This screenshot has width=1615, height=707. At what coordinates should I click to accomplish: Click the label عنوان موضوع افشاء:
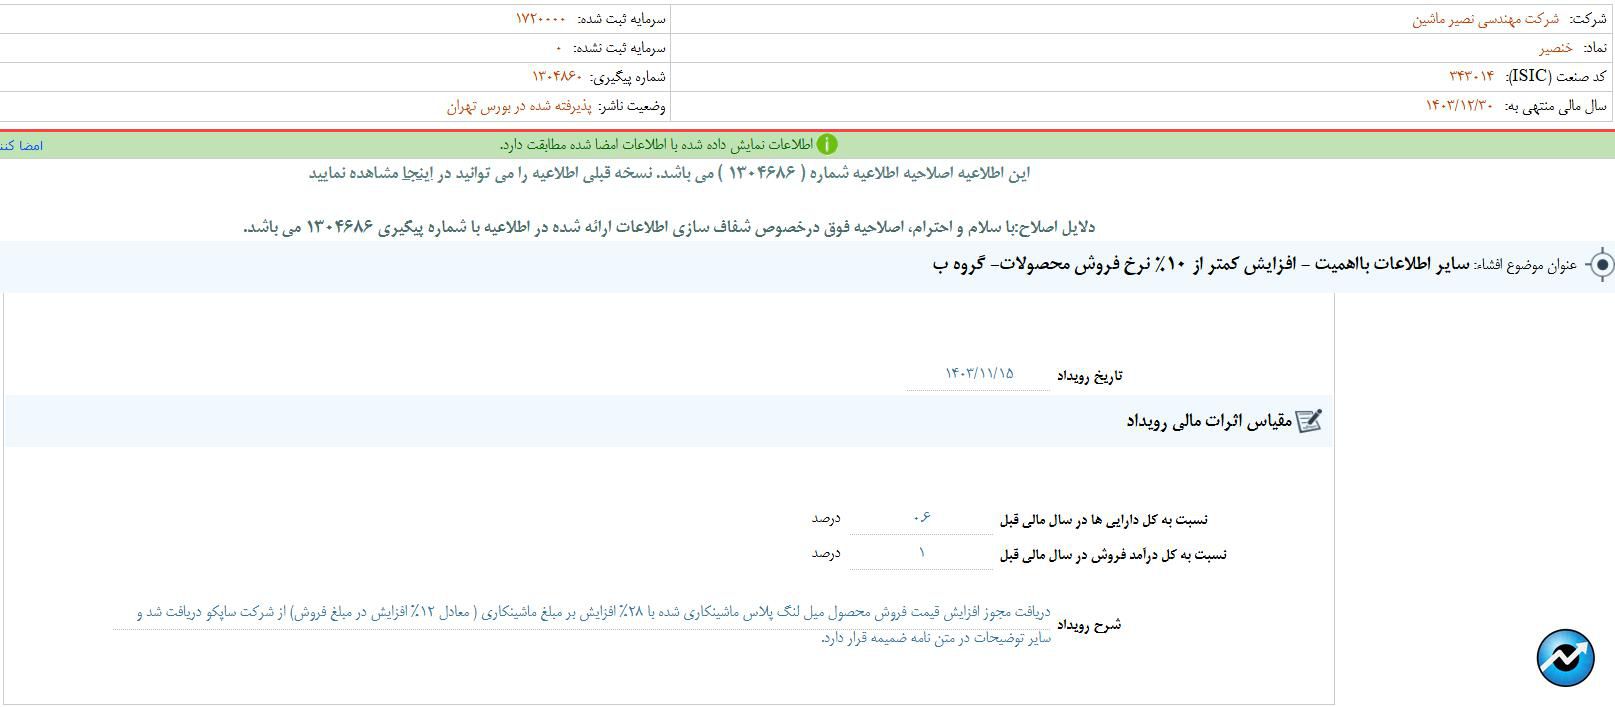(x=1526, y=265)
